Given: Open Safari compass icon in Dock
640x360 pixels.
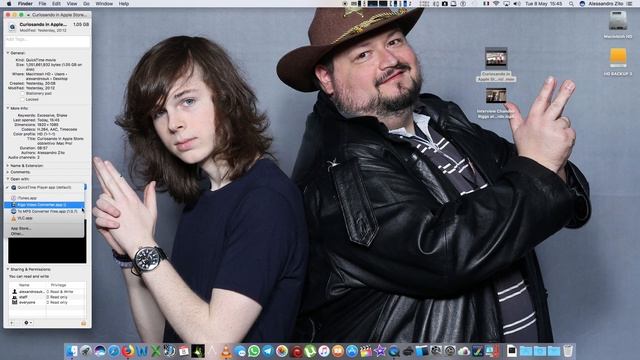Looking at the screenshot, I should 114,351.
